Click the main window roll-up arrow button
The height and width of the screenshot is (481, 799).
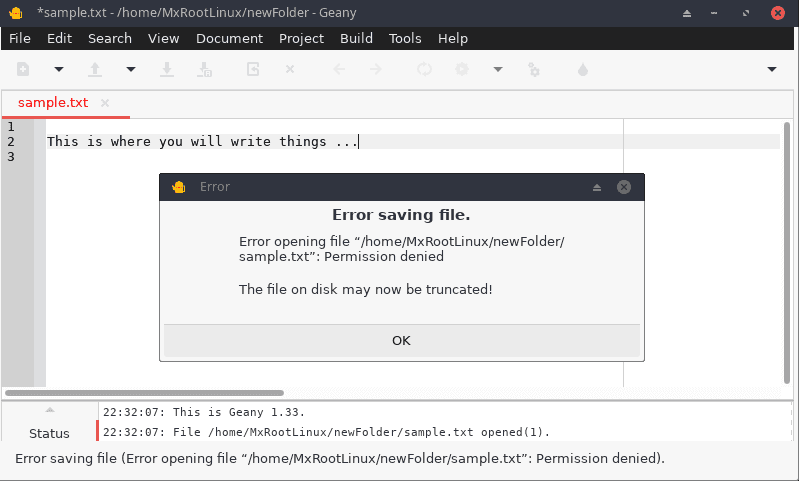687,13
